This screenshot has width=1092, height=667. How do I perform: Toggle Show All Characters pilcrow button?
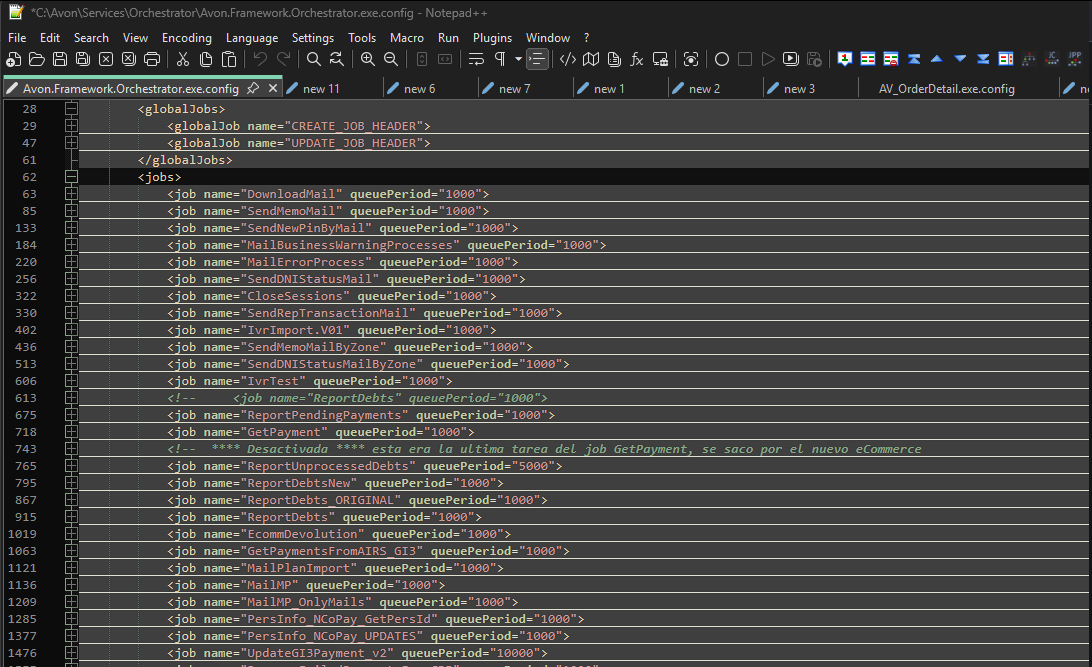click(499, 59)
